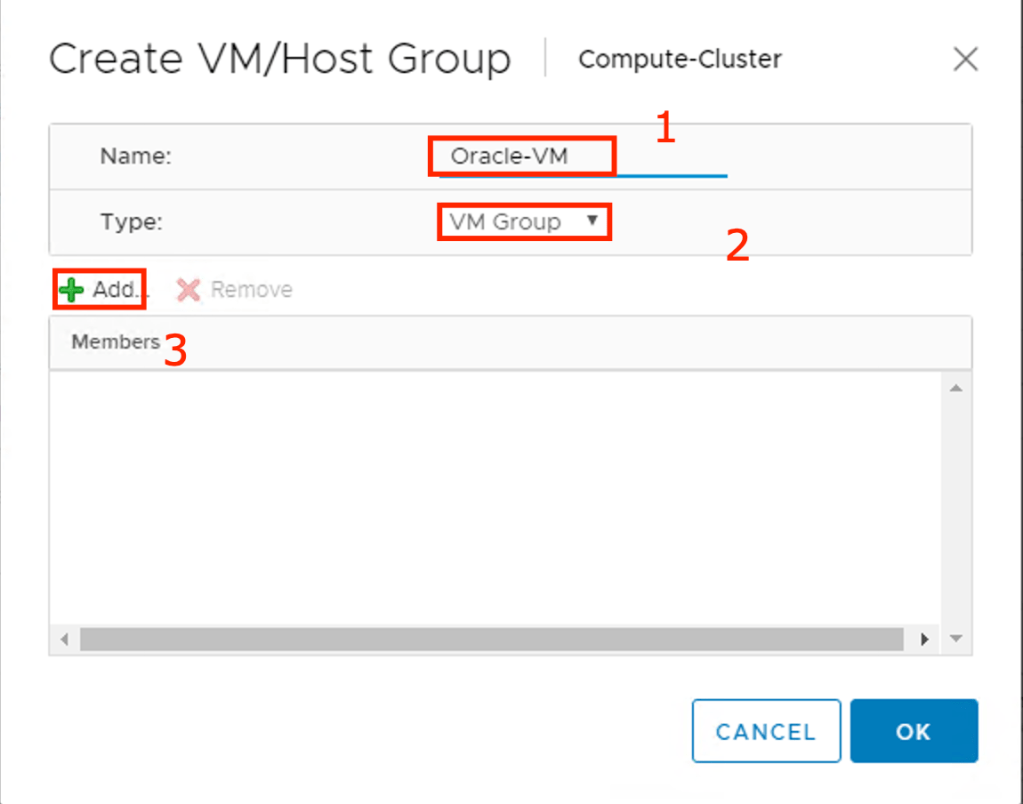Click the green plus Add icon
Screen dimensions: 1023x804
tap(71, 290)
